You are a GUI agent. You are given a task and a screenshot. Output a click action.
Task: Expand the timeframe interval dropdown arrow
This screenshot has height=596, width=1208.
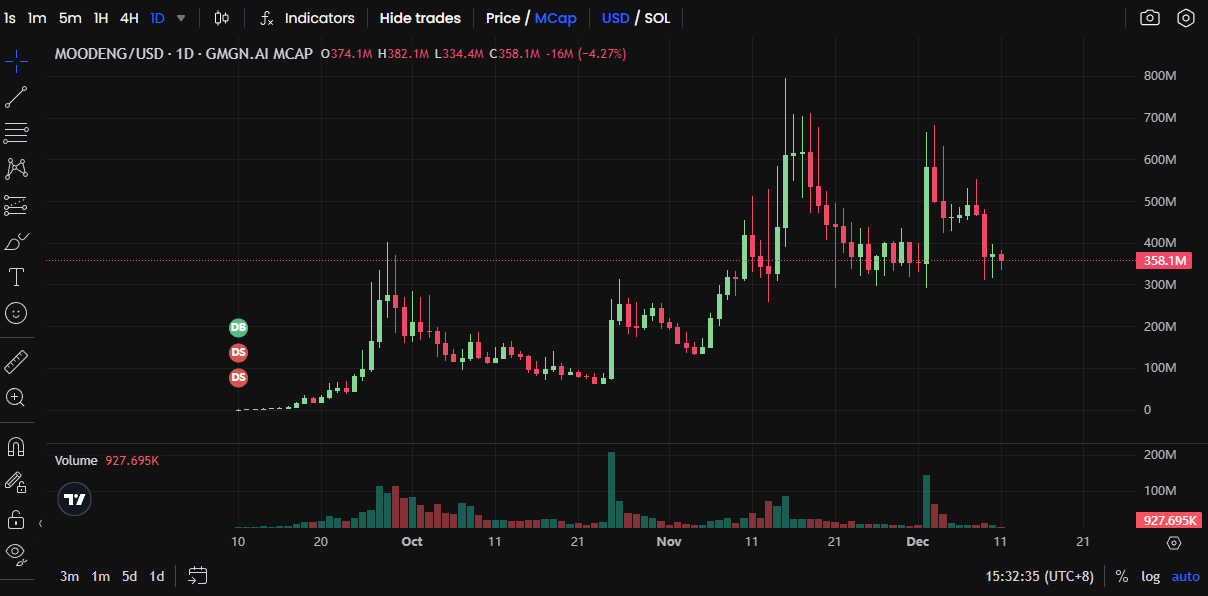[x=181, y=18]
